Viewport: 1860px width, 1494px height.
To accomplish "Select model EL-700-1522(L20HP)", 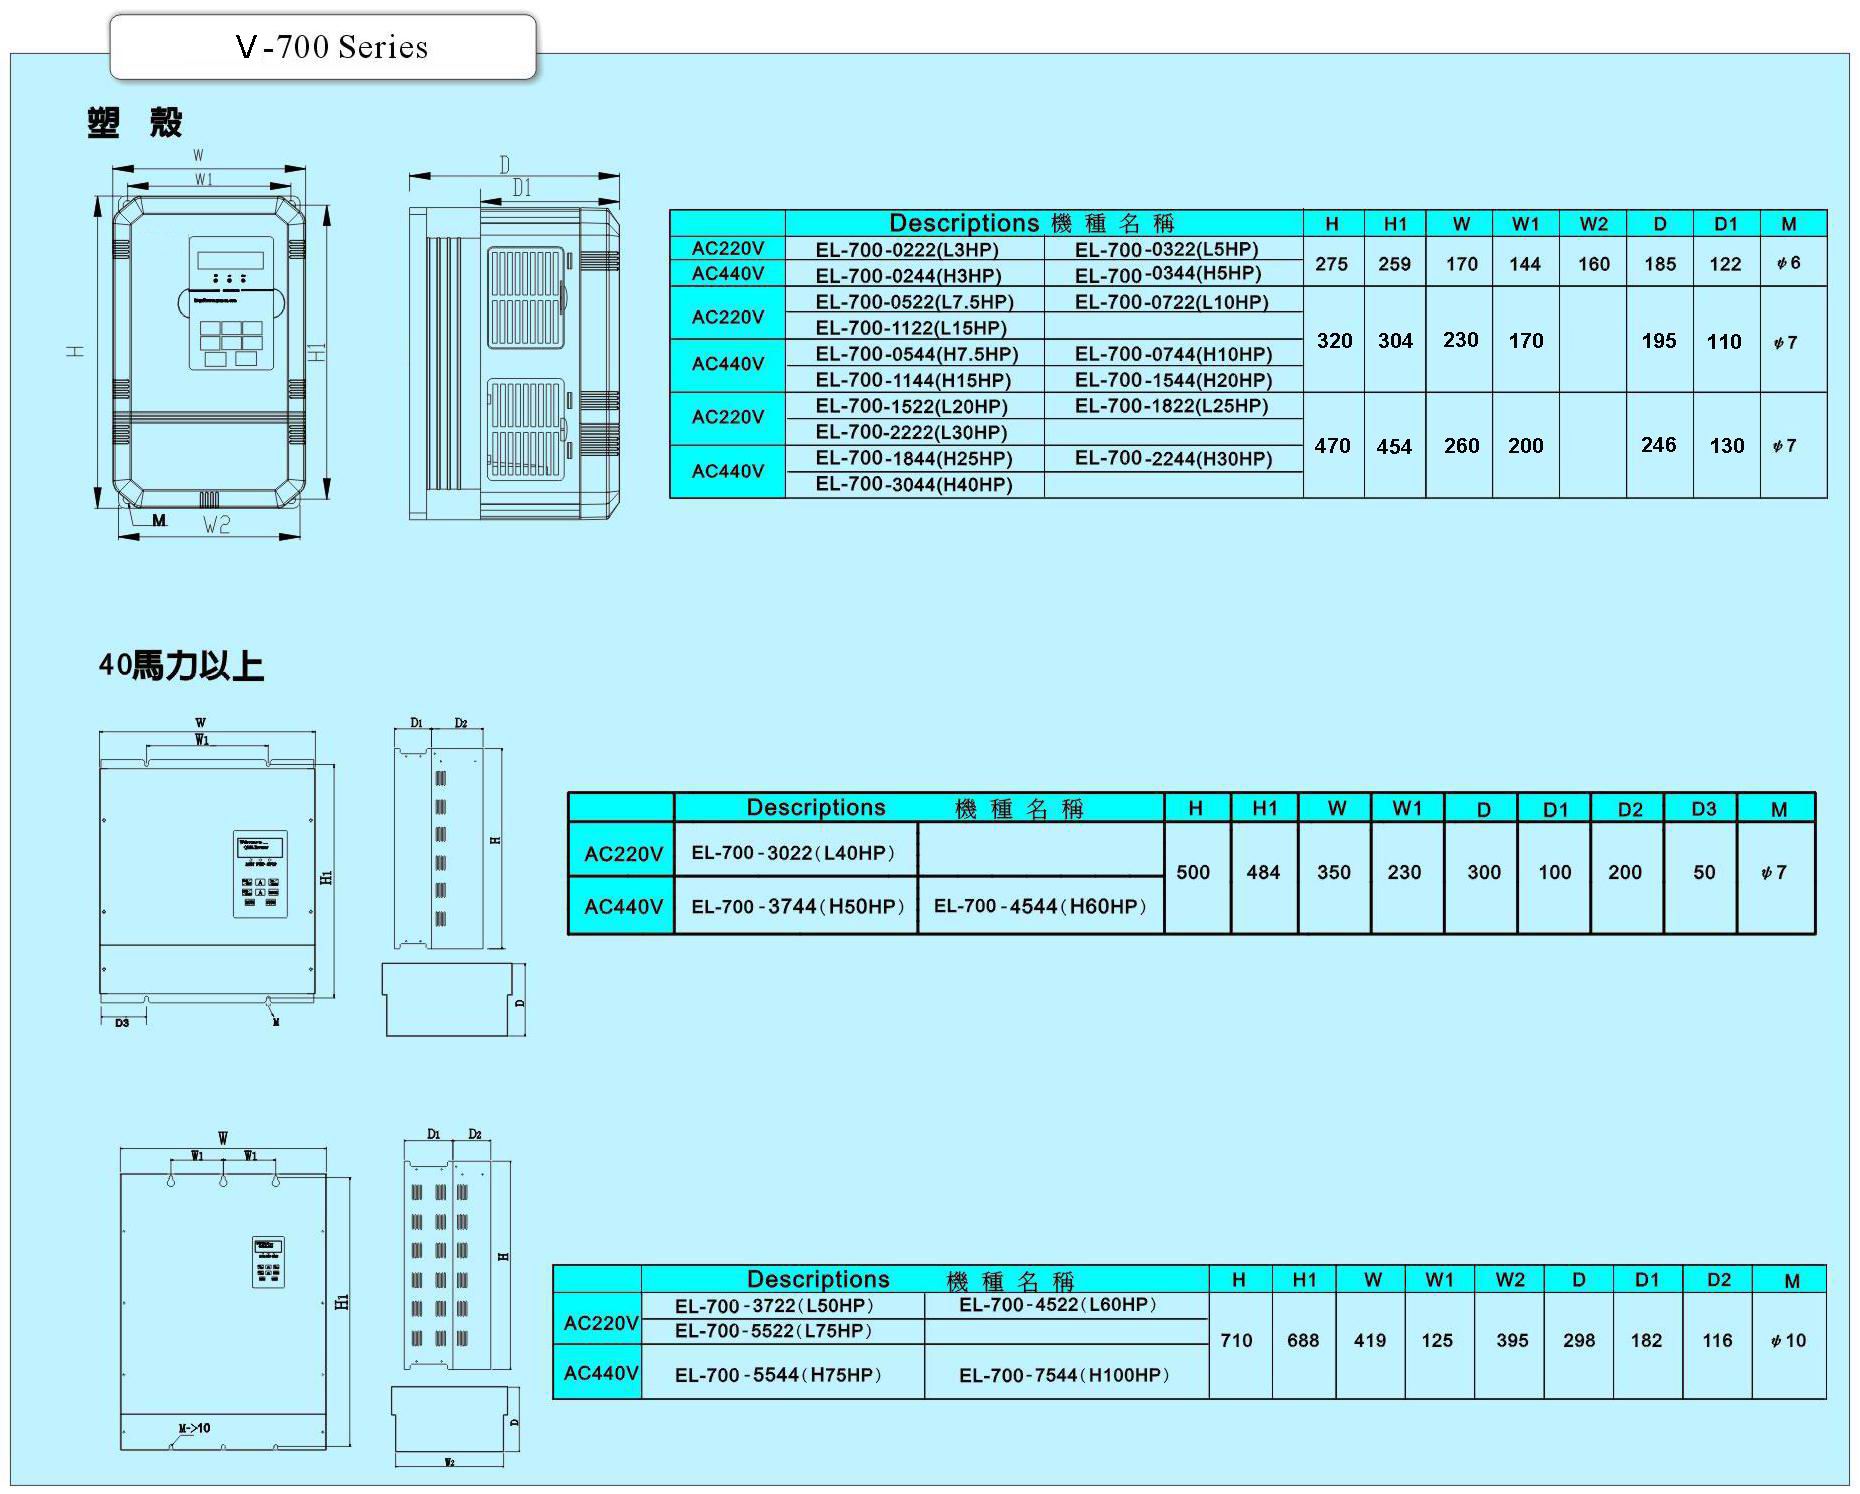I will [911, 406].
